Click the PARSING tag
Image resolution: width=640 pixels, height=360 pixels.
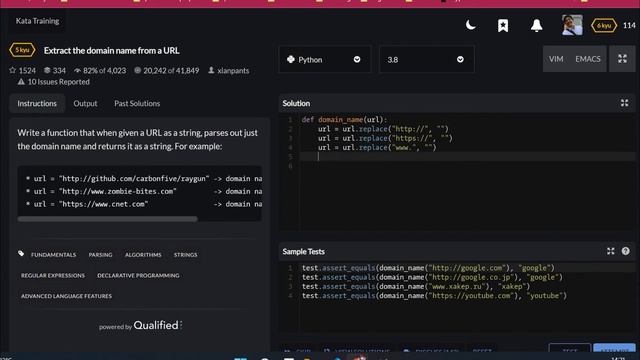coord(100,255)
